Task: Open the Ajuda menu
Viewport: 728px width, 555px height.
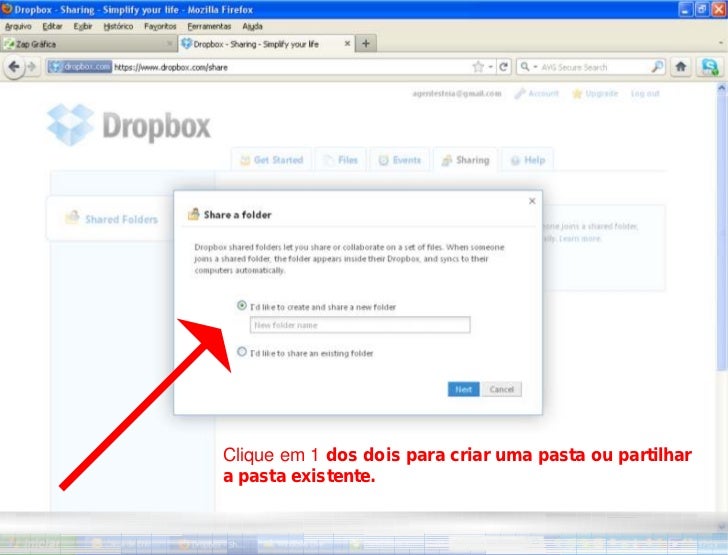Action: [x=252, y=26]
